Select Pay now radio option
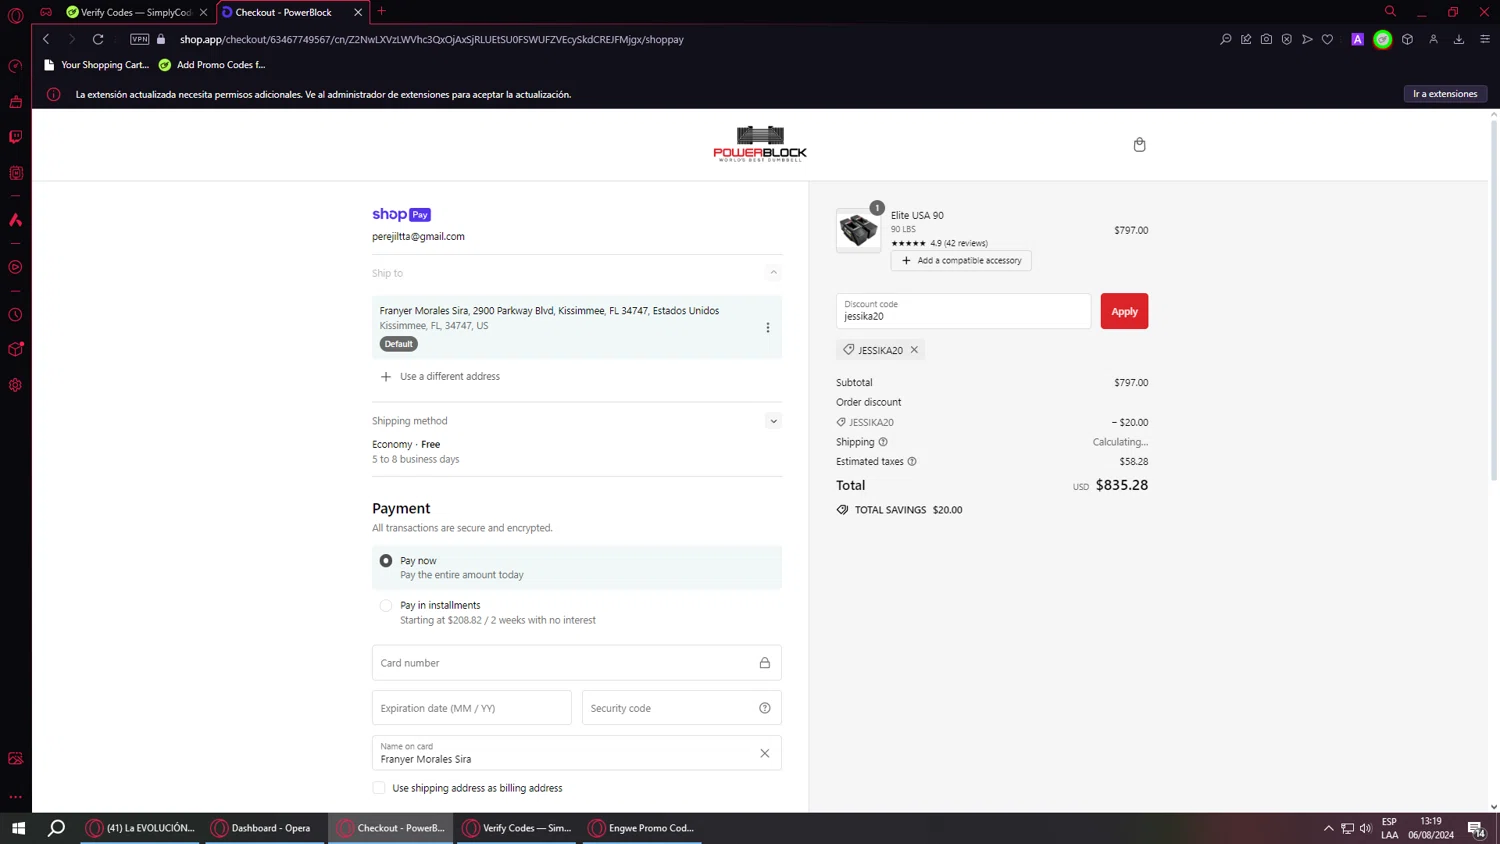The width and height of the screenshot is (1500, 844). (386, 561)
